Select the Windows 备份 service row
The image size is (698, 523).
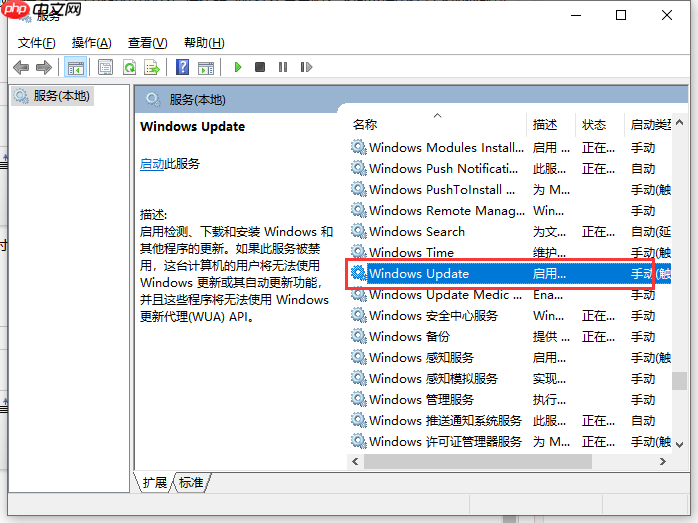point(510,337)
